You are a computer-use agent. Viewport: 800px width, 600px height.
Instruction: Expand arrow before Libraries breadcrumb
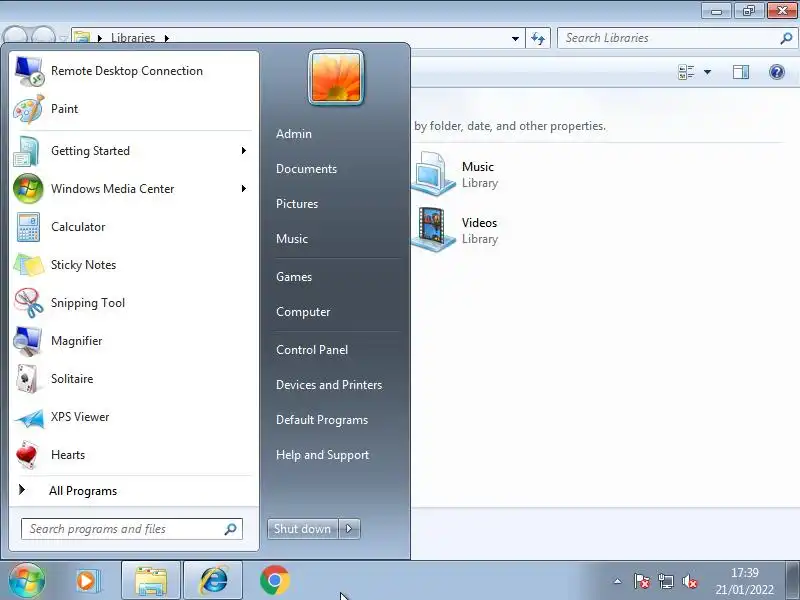100,38
